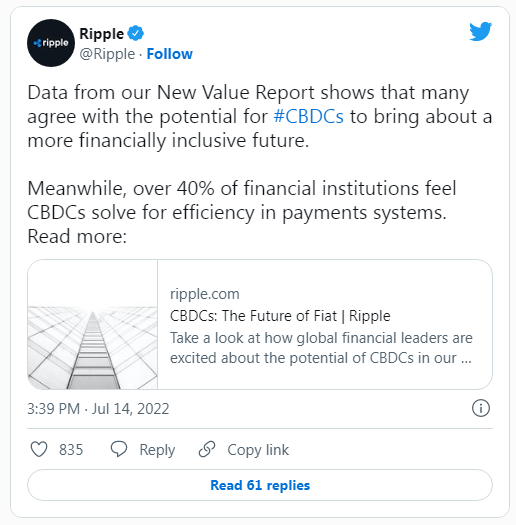Click the 835 likes count
This screenshot has height=525, width=516.
point(71,449)
